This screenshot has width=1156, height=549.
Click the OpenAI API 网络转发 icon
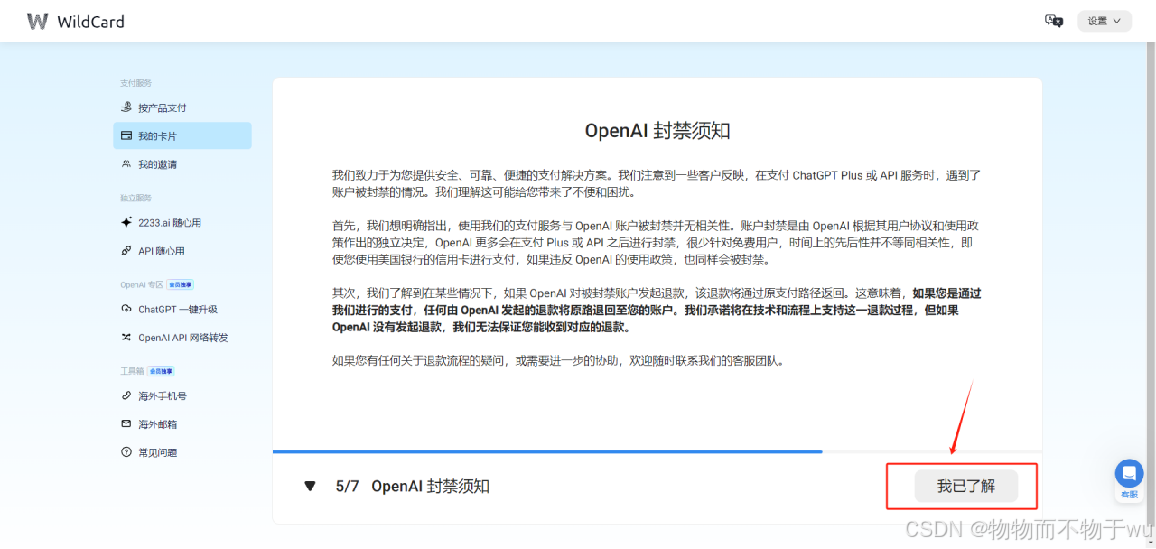(x=126, y=338)
